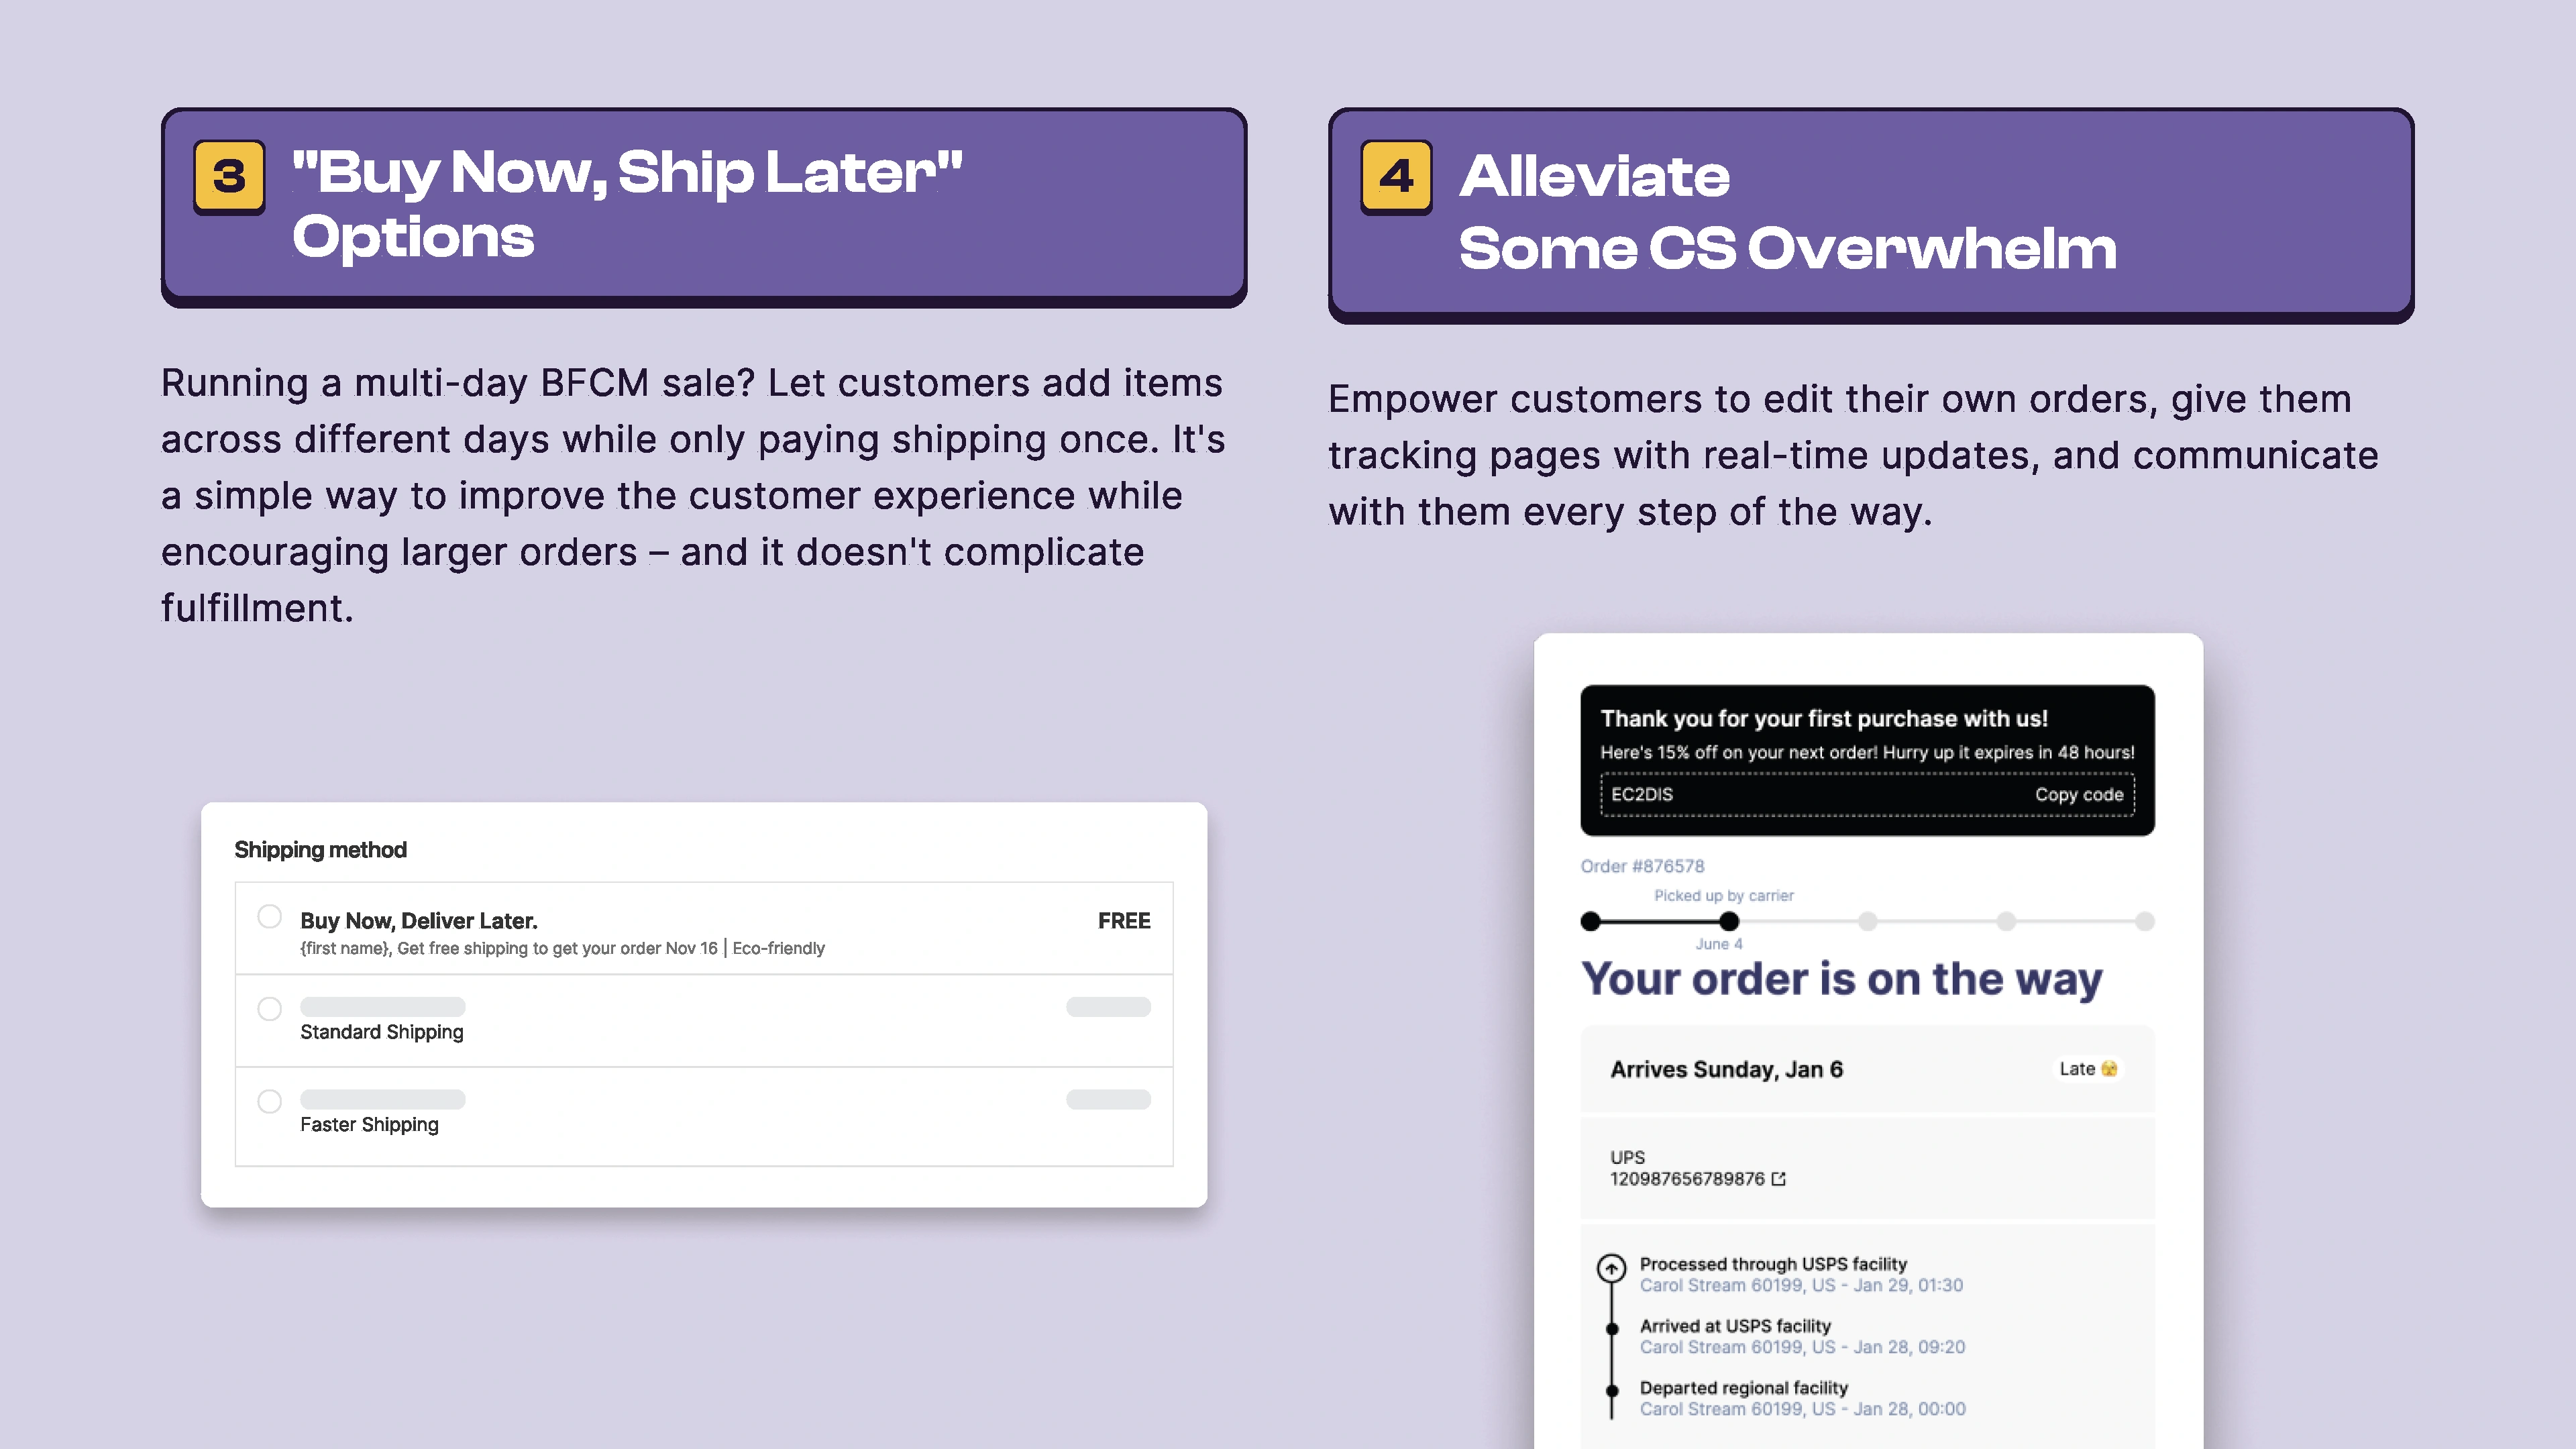Click the EC2DIS discount code field

coord(1867,794)
